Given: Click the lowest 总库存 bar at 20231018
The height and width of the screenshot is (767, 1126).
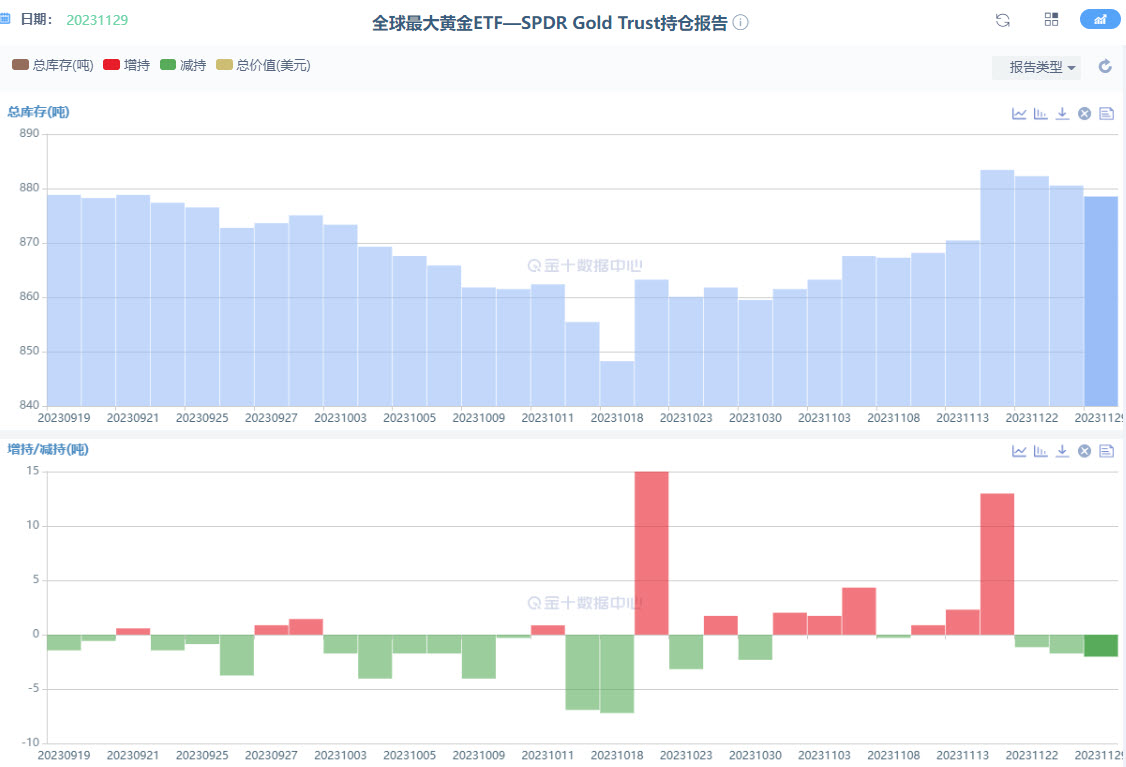Looking at the screenshot, I should (617, 384).
